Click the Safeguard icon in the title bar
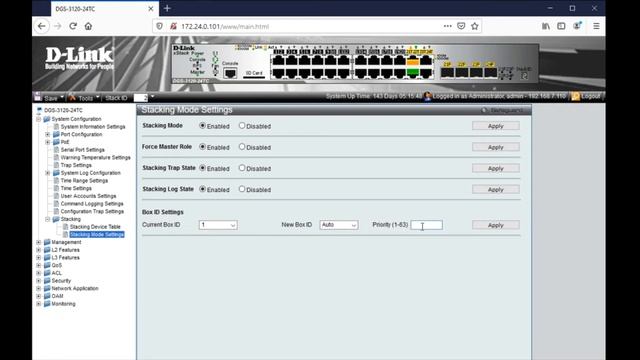Screen dimensions: 640x360 tap(484, 110)
